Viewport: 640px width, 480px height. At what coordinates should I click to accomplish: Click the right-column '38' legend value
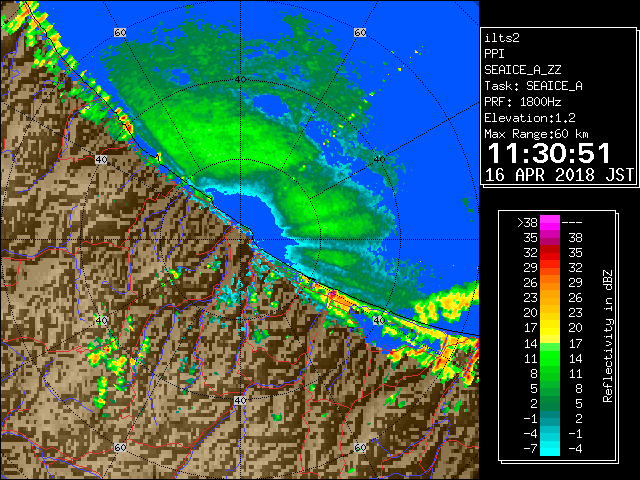pyautogui.click(x=575, y=238)
